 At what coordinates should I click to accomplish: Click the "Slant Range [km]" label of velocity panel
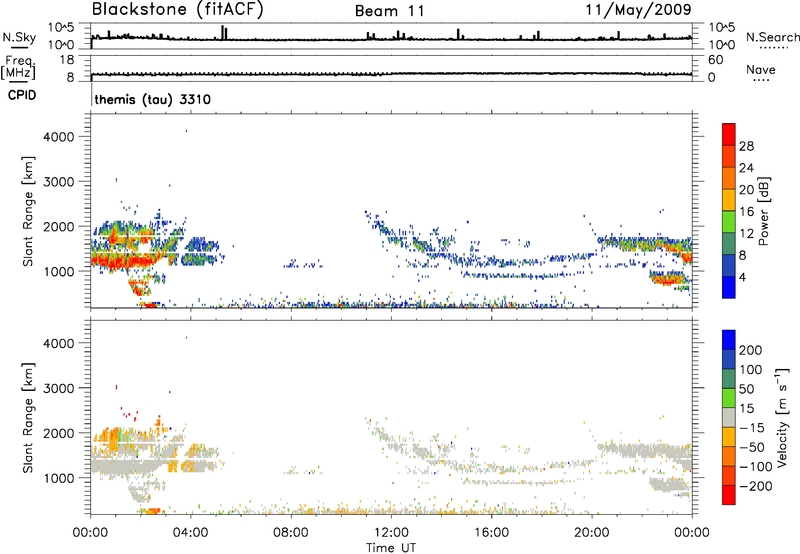pos(28,417)
